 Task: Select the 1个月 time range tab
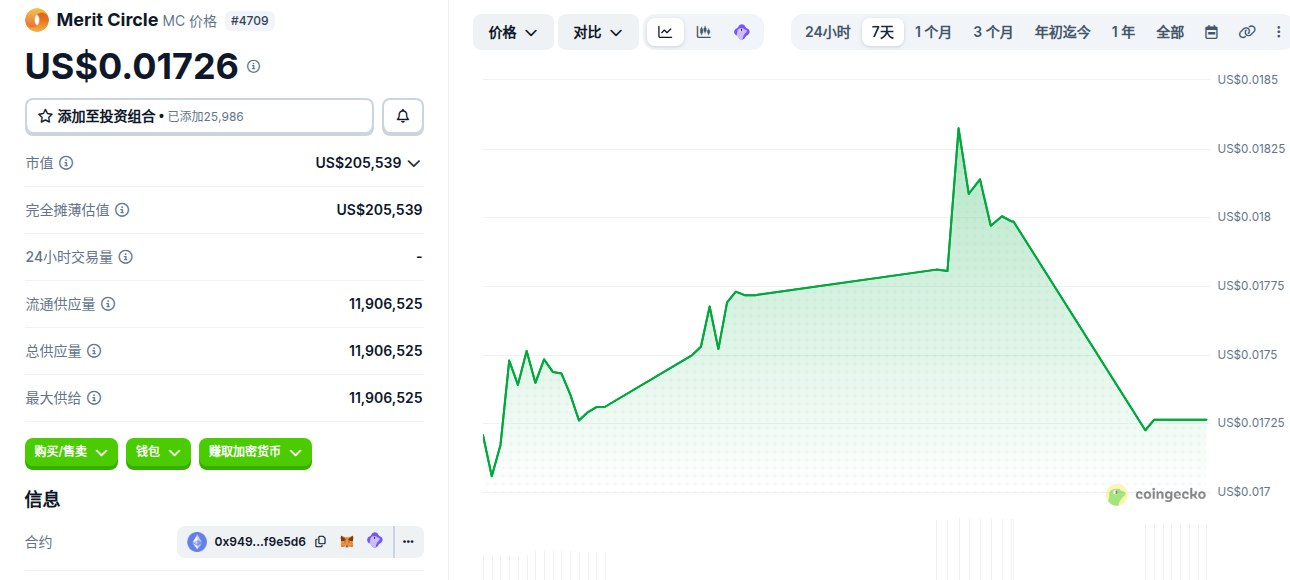(933, 32)
